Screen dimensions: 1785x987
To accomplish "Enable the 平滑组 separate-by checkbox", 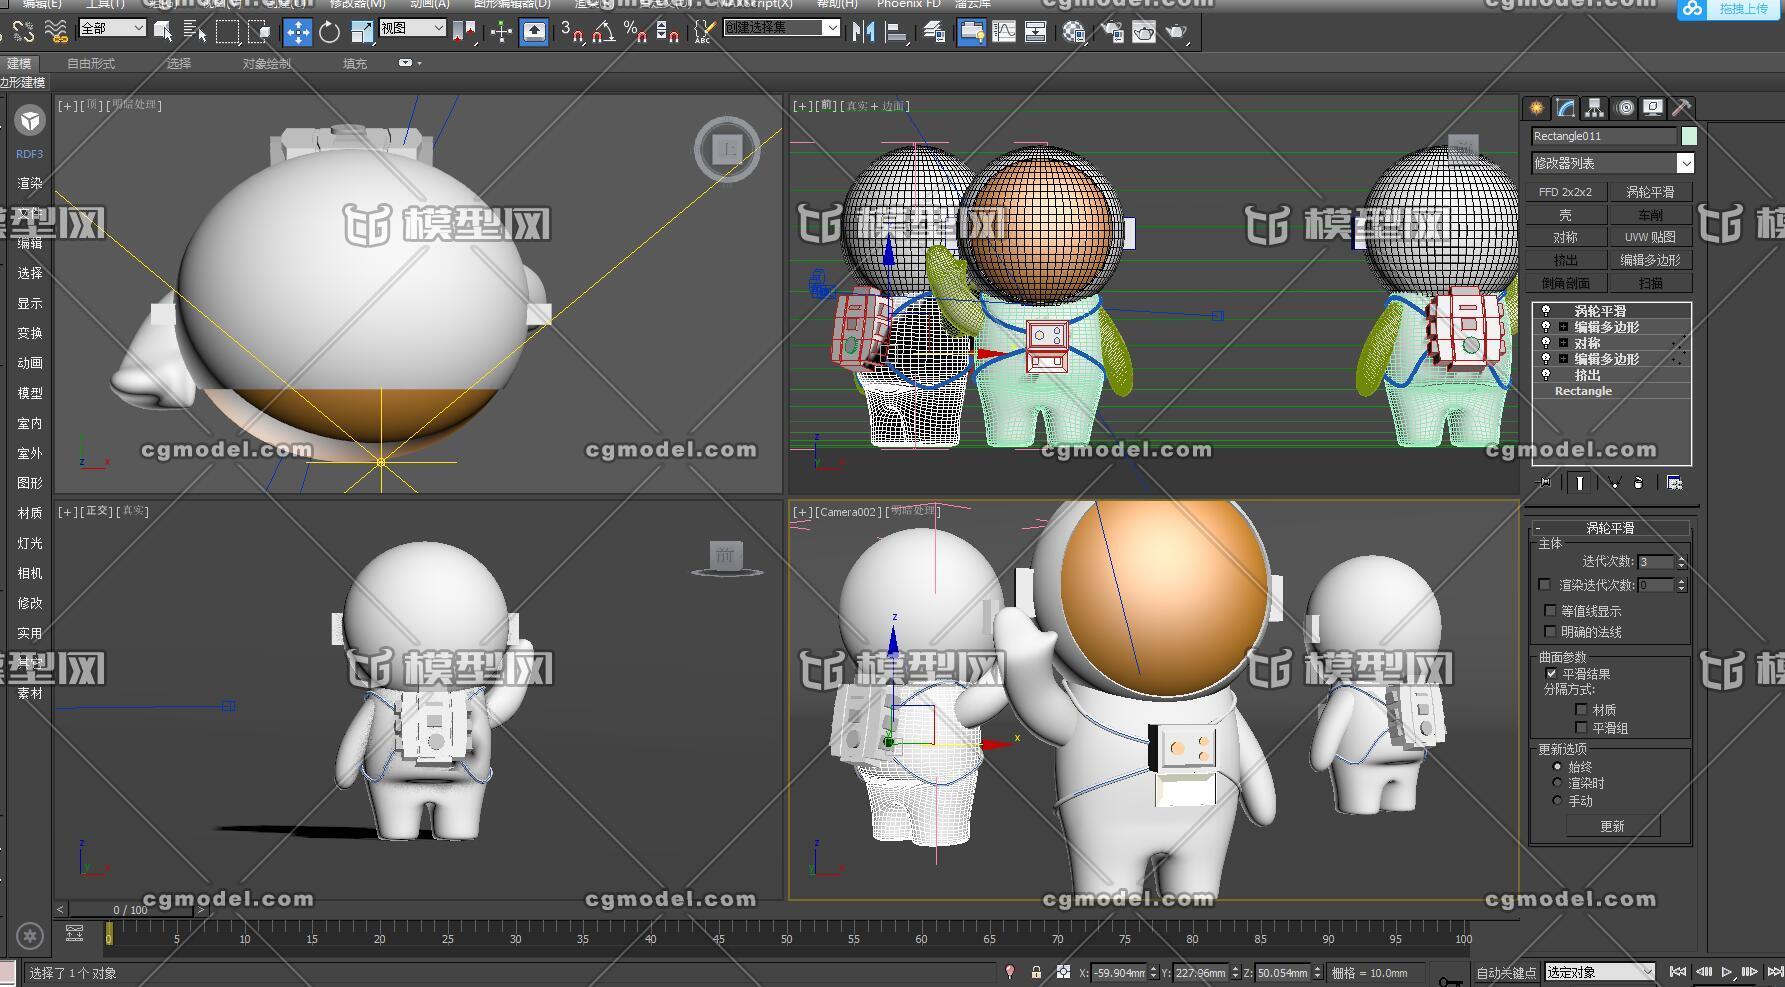I will [1581, 727].
